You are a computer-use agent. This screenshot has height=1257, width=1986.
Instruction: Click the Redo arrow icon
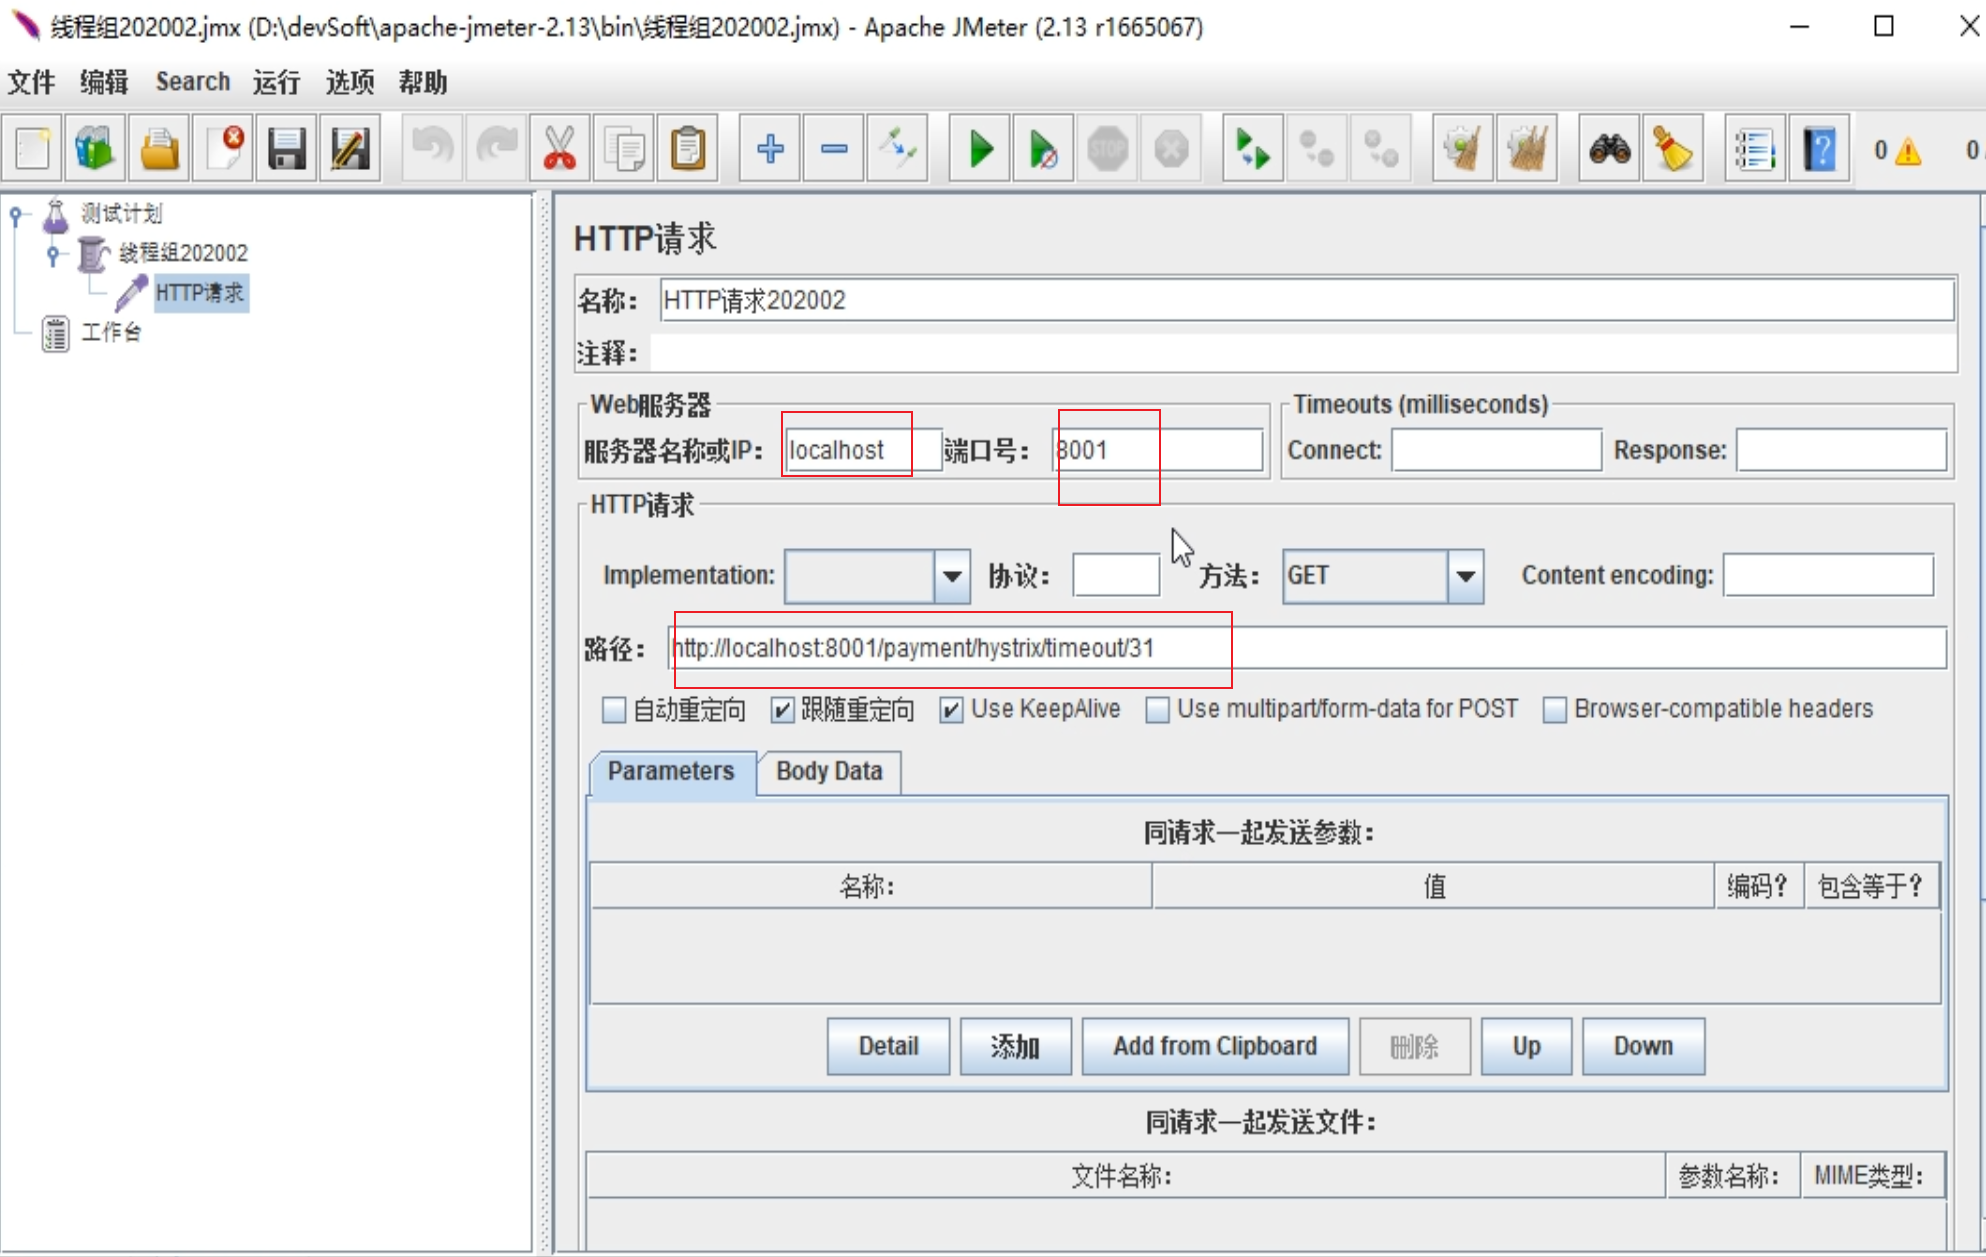497,150
